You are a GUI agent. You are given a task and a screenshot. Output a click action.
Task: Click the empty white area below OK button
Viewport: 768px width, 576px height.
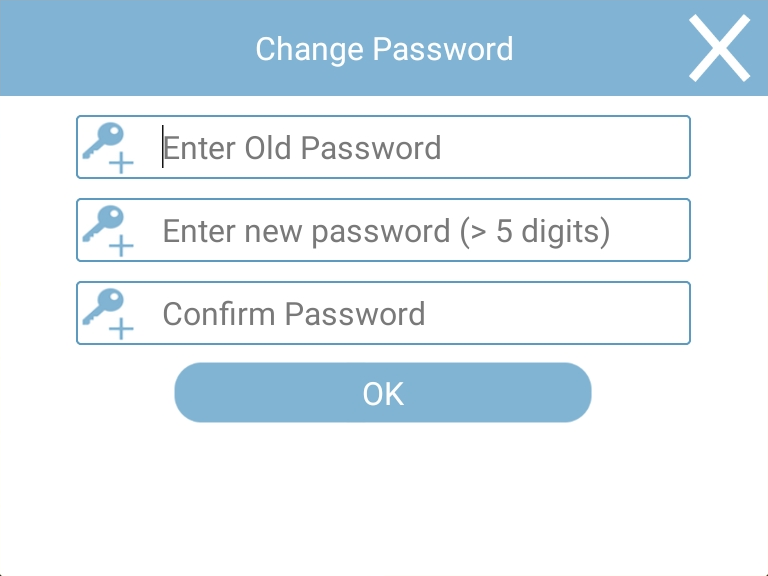coord(384,497)
